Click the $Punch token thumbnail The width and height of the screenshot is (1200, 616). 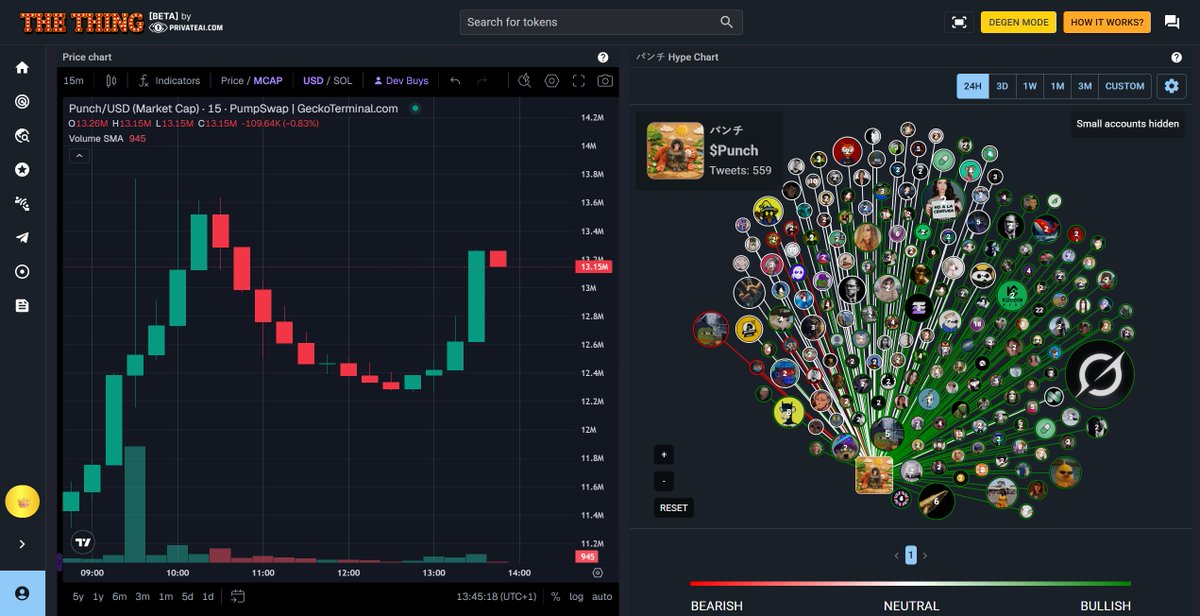(675, 151)
